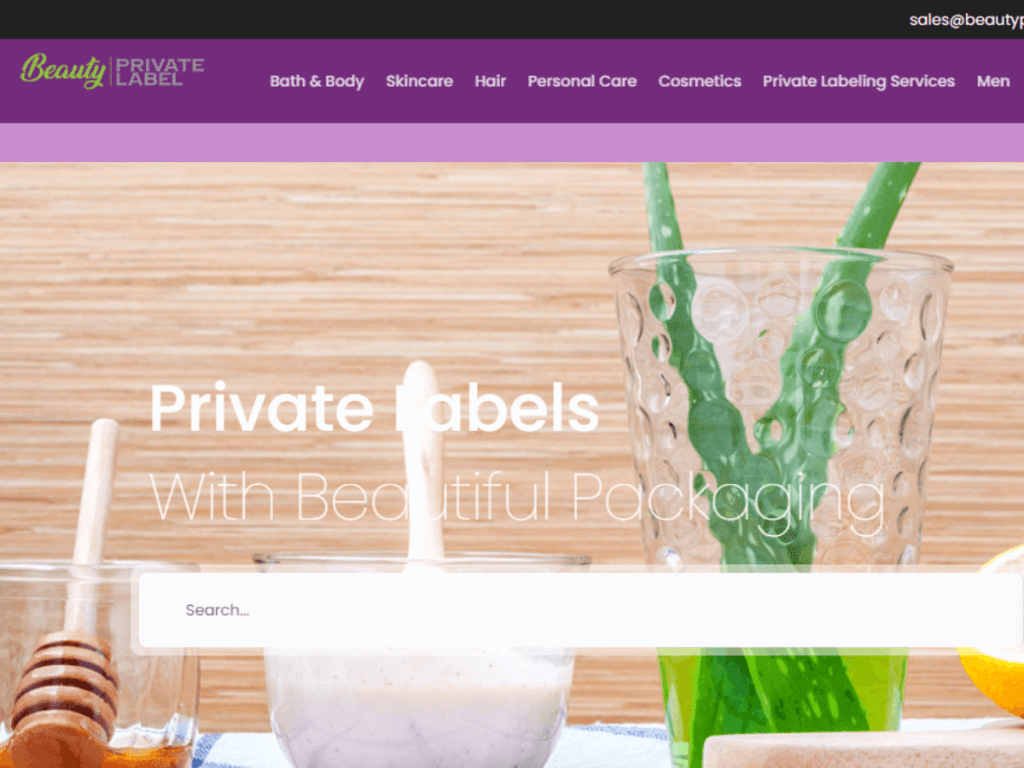Click the Beauty Private Label logo

coord(112,71)
